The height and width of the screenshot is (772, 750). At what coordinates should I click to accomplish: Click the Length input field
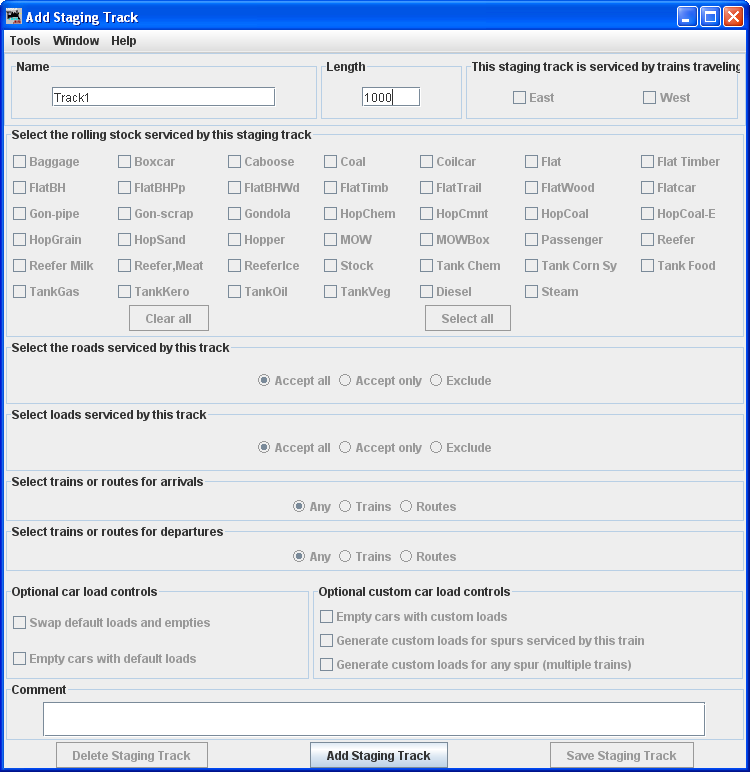(390, 97)
